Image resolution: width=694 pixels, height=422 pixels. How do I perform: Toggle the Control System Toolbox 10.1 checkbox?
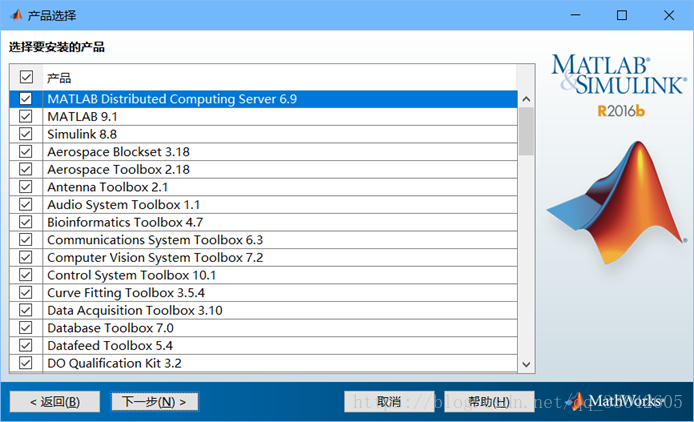26,275
